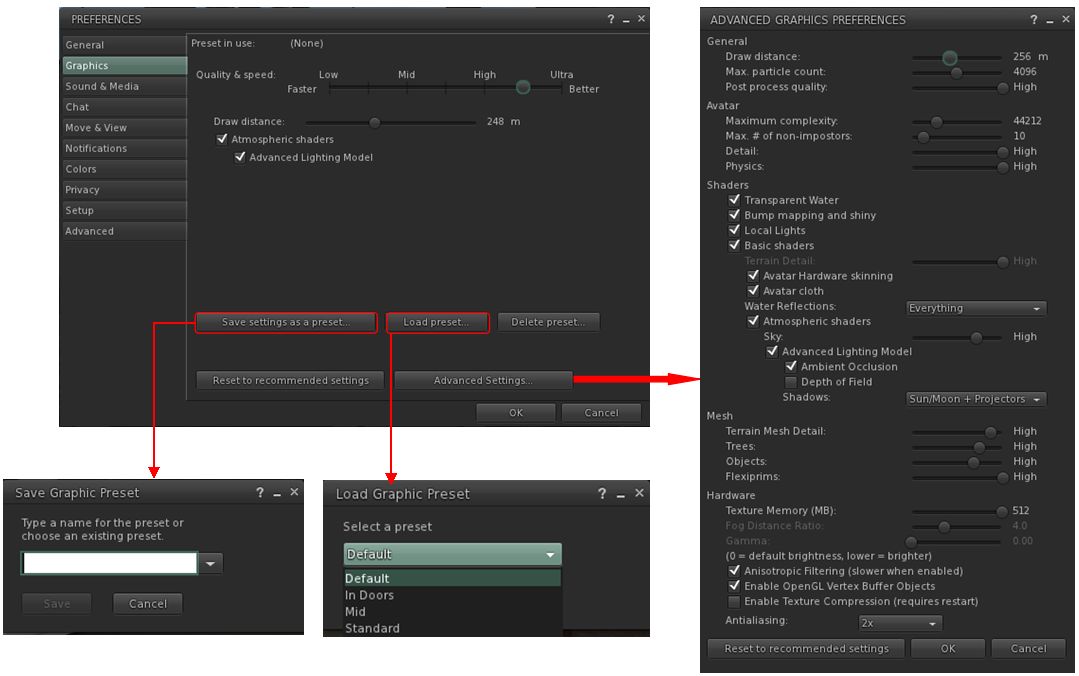This screenshot has width=1079, height=676.
Task: Adjust the Quality & speed slider
Action: tap(522, 88)
